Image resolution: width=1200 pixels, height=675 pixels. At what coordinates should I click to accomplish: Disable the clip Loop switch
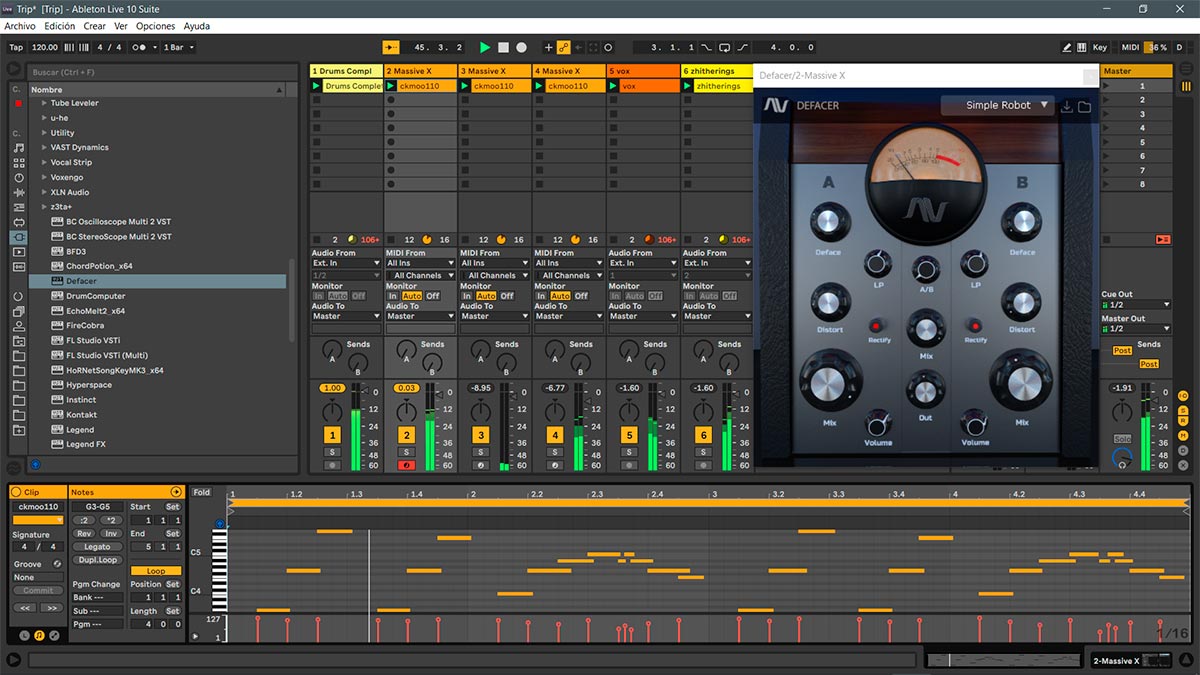pyautogui.click(x=156, y=572)
